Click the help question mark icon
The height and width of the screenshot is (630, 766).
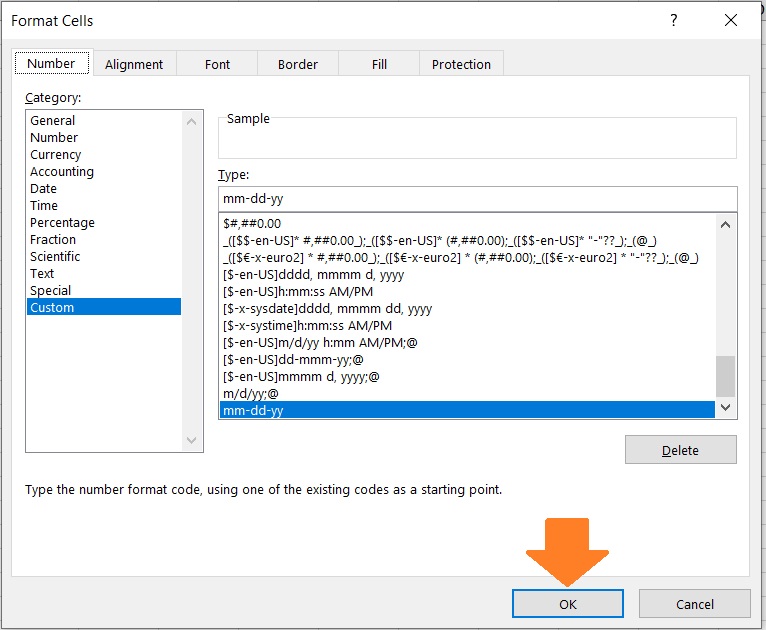[674, 21]
